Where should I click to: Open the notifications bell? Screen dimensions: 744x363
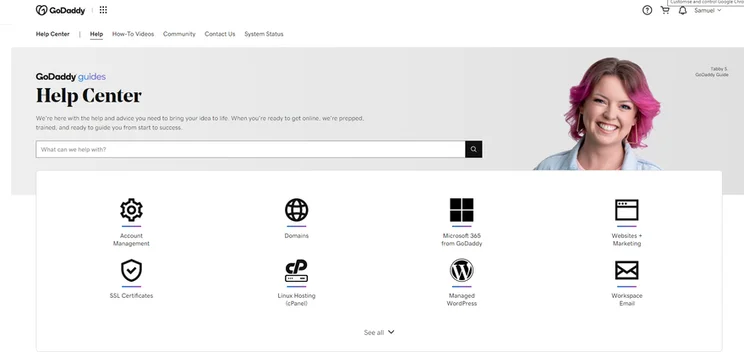point(682,10)
